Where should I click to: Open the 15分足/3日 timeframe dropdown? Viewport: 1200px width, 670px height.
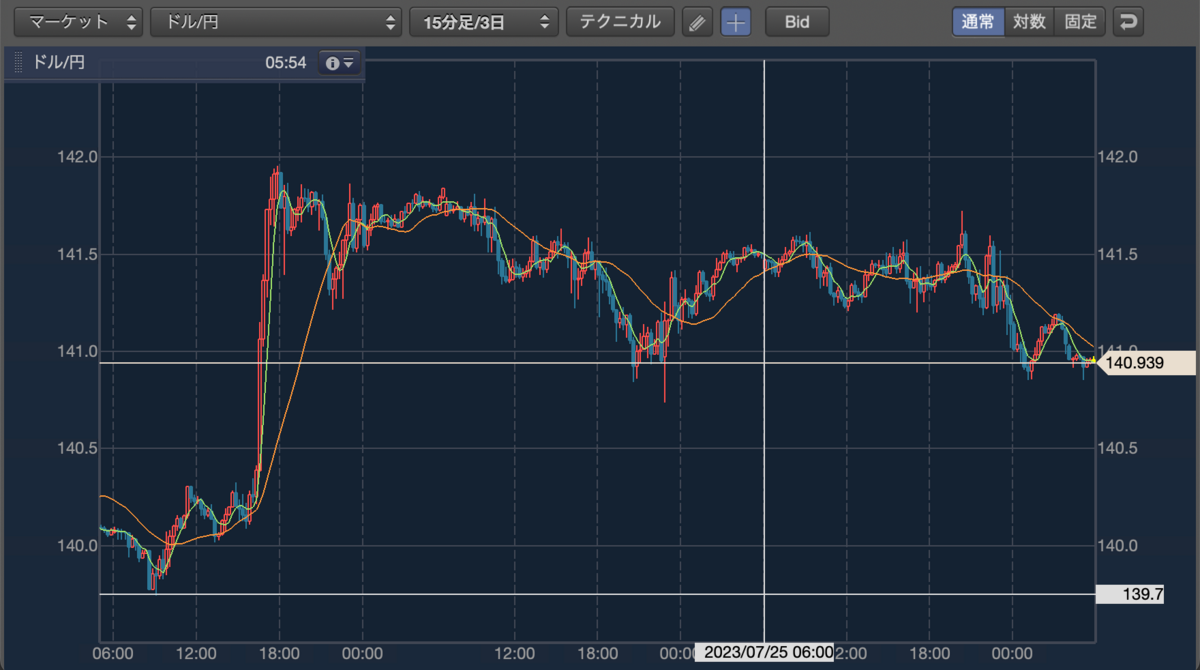click(x=484, y=22)
